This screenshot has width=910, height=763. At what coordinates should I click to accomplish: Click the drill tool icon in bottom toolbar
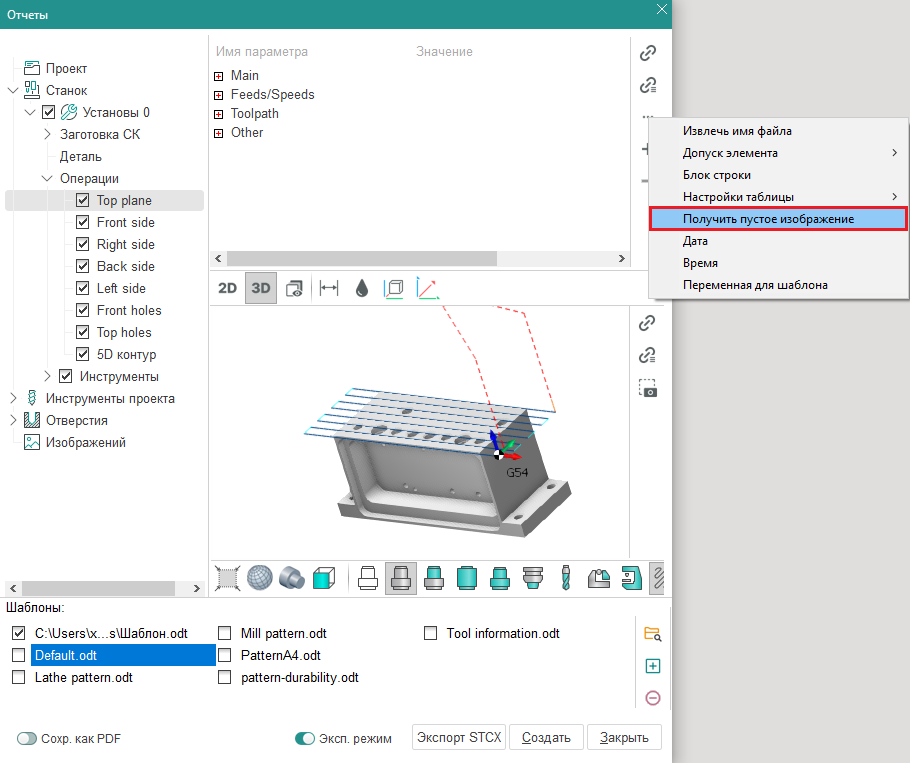pyautogui.click(x=565, y=577)
